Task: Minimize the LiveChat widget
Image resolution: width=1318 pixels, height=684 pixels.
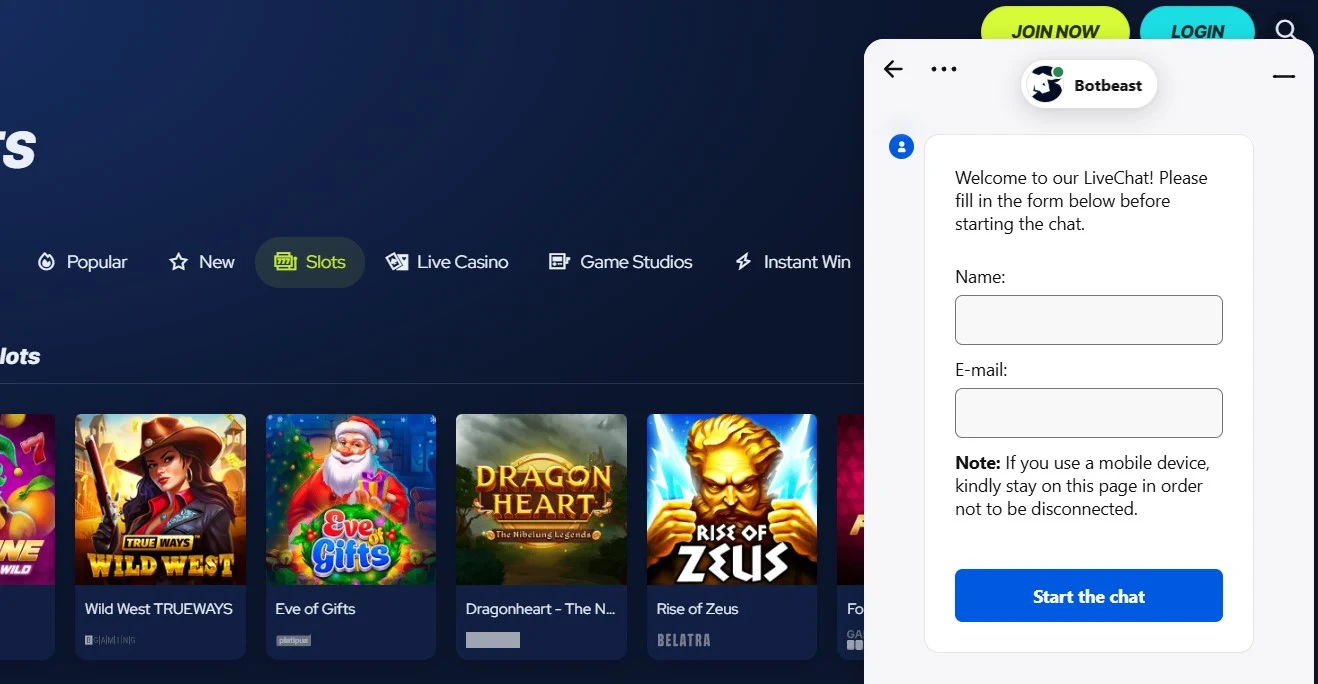Action: pos(1284,76)
